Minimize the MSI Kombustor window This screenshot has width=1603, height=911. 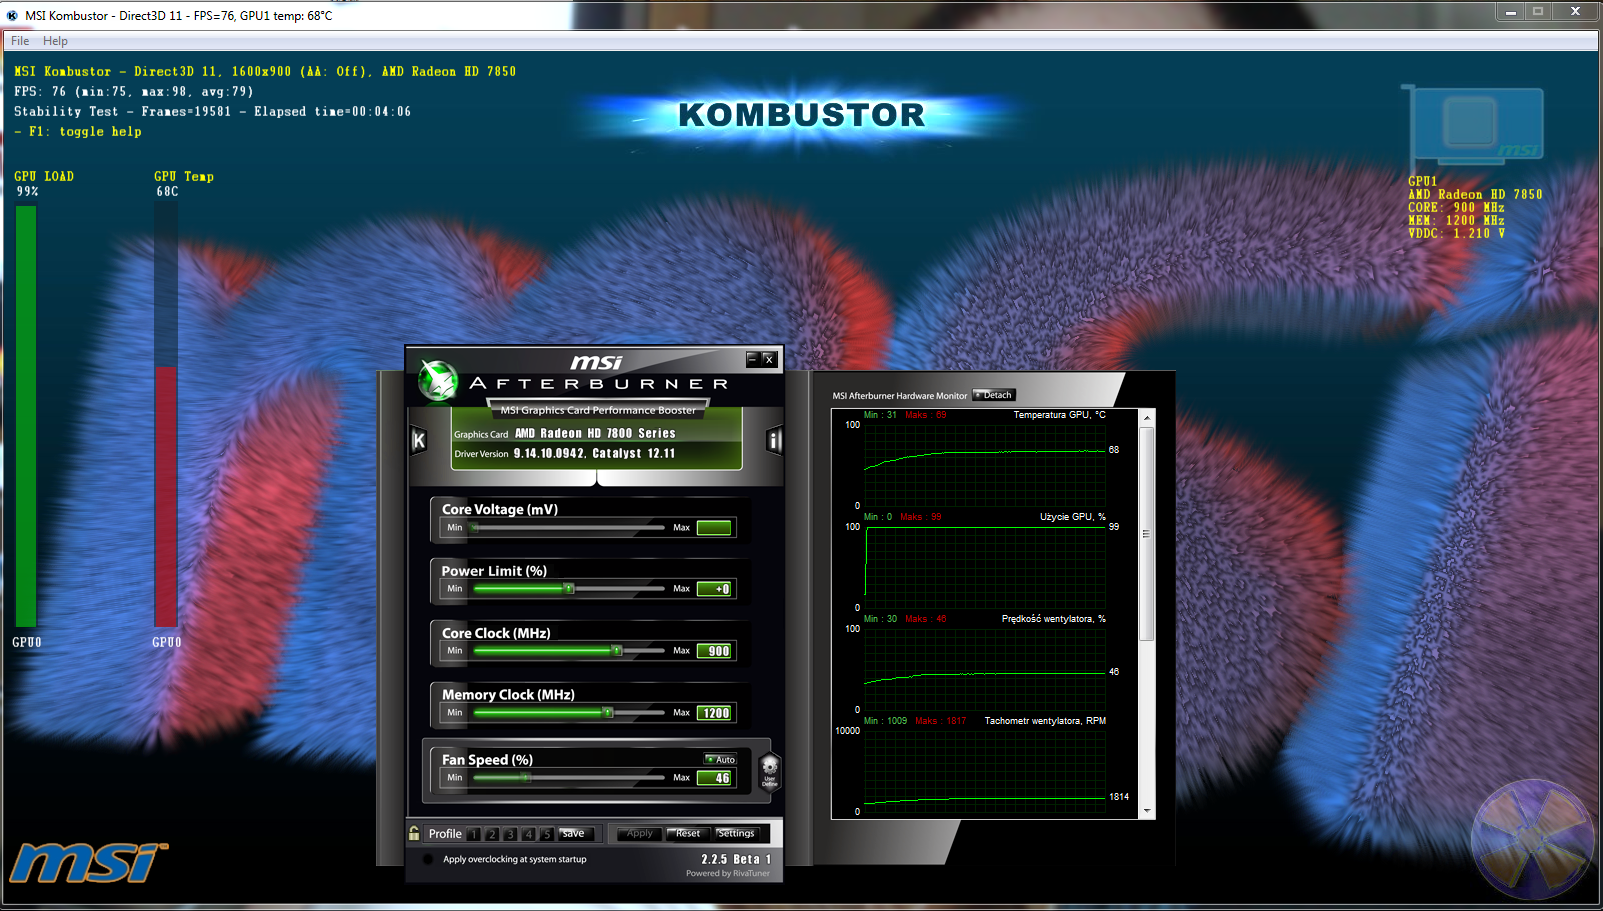pyautogui.click(x=1511, y=11)
